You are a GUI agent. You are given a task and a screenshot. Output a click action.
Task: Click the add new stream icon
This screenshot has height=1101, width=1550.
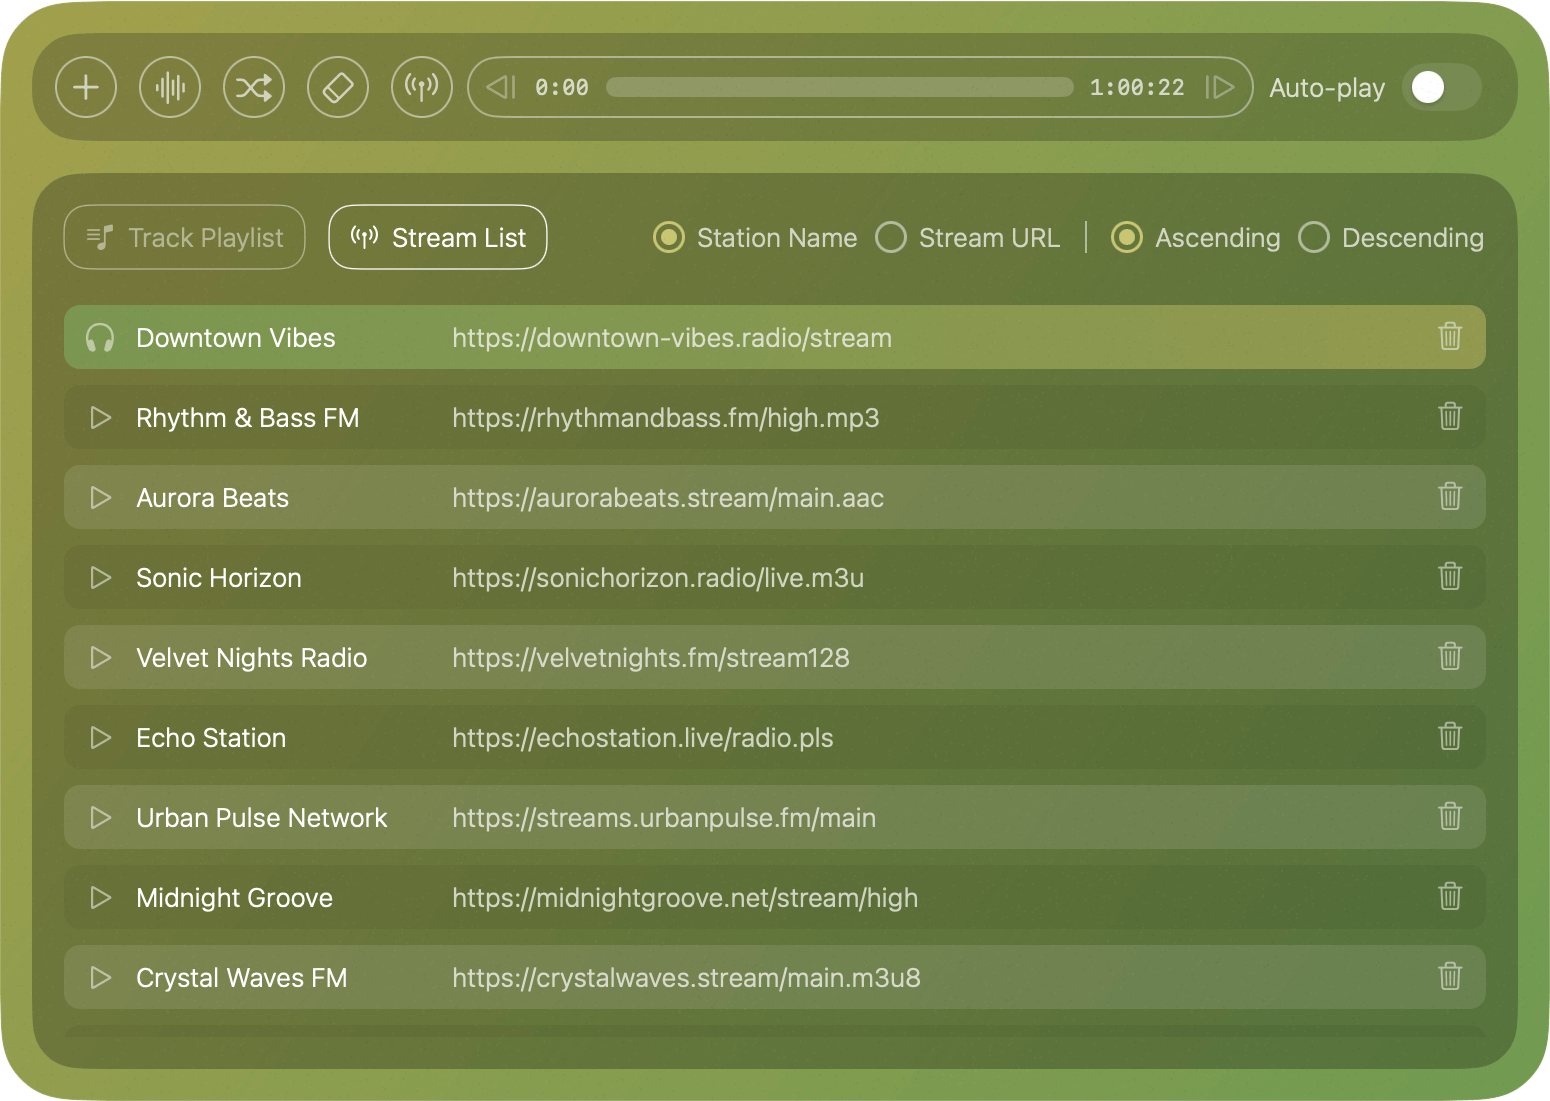(x=86, y=87)
